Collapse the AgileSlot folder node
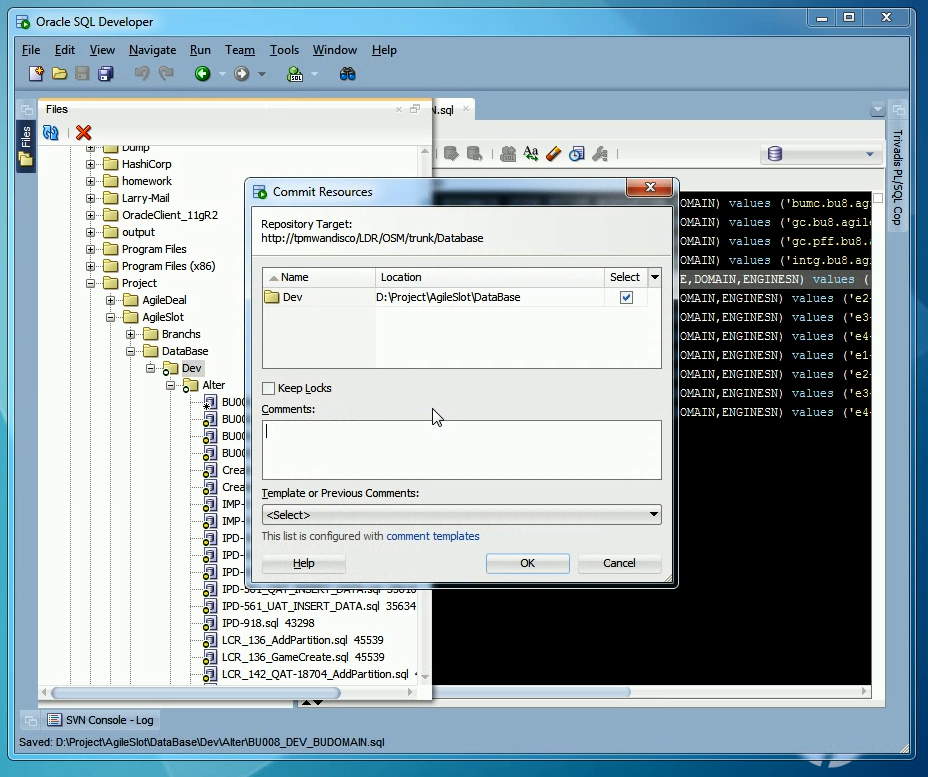The height and width of the screenshot is (777, 928). pyautogui.click(x=111, y=317)
